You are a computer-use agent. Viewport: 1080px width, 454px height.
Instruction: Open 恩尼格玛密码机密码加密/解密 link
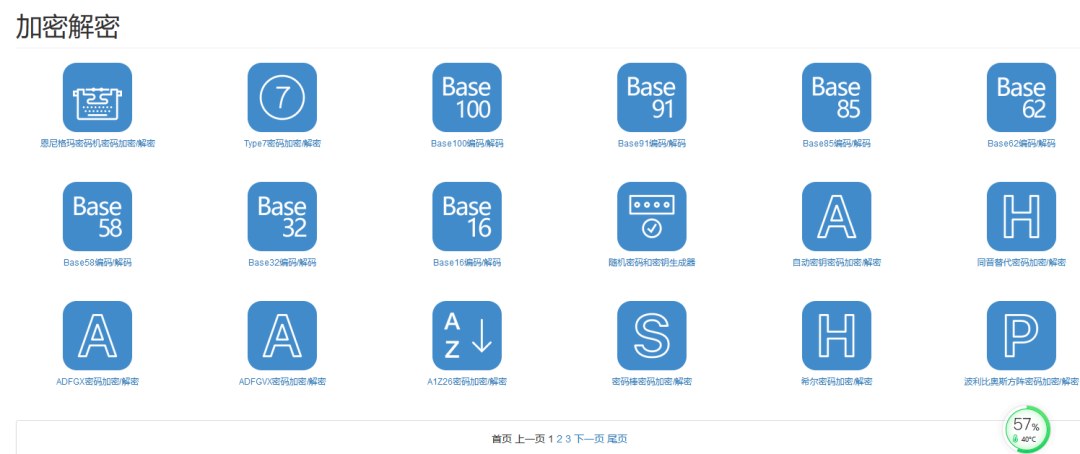pos(97,143)
